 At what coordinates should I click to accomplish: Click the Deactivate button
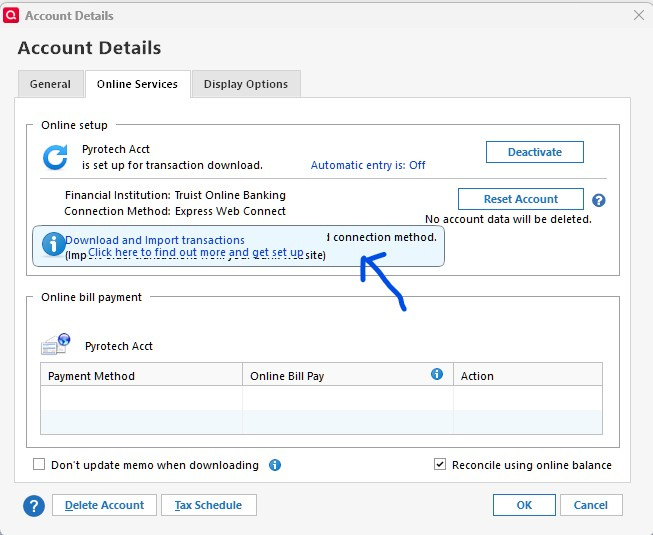(x=535, y=152)
